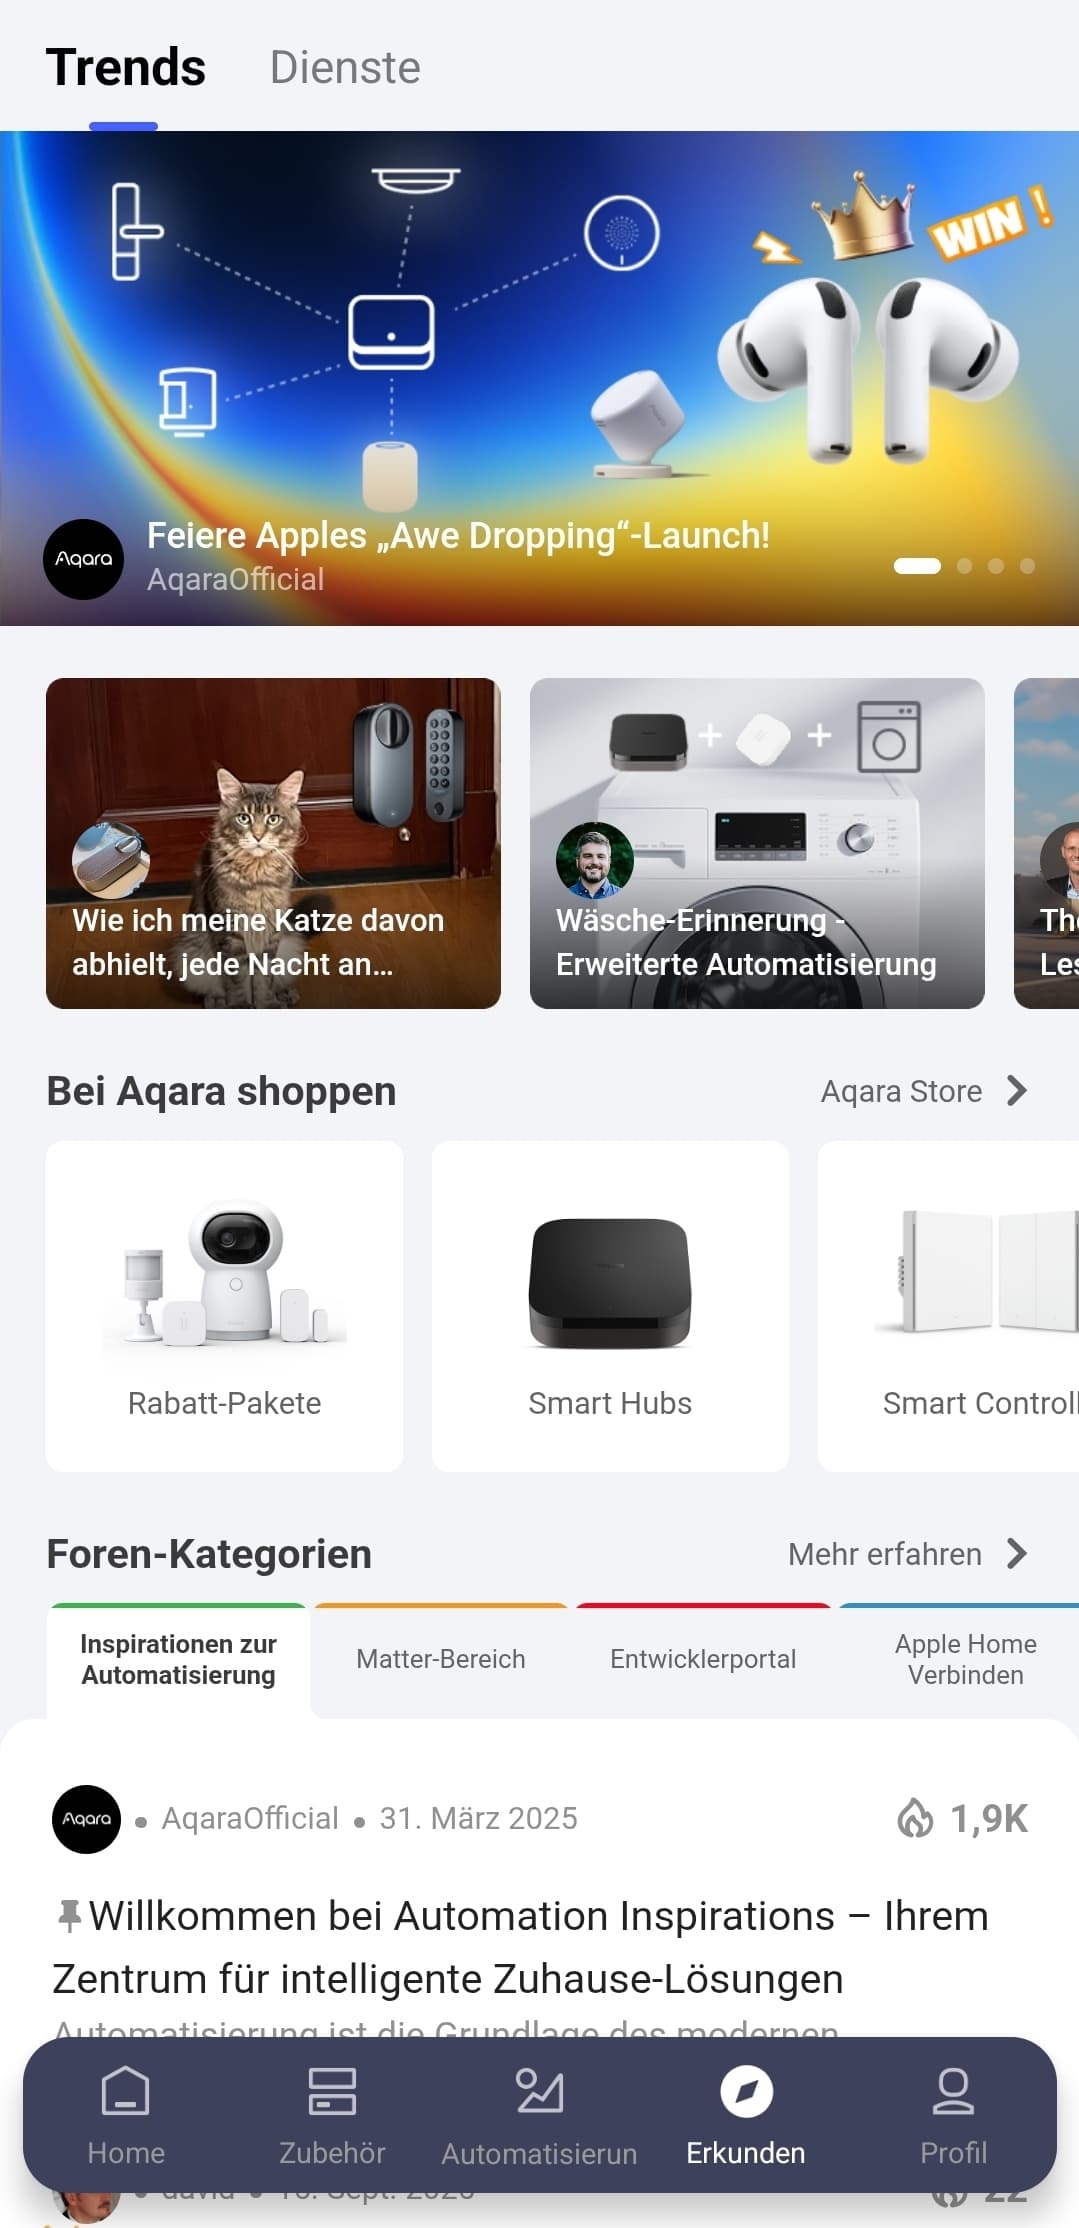Viewport: 1079px width, 2228px height.
Task: Open the cat door-lock article thumbnail
Action: (273, 843)
